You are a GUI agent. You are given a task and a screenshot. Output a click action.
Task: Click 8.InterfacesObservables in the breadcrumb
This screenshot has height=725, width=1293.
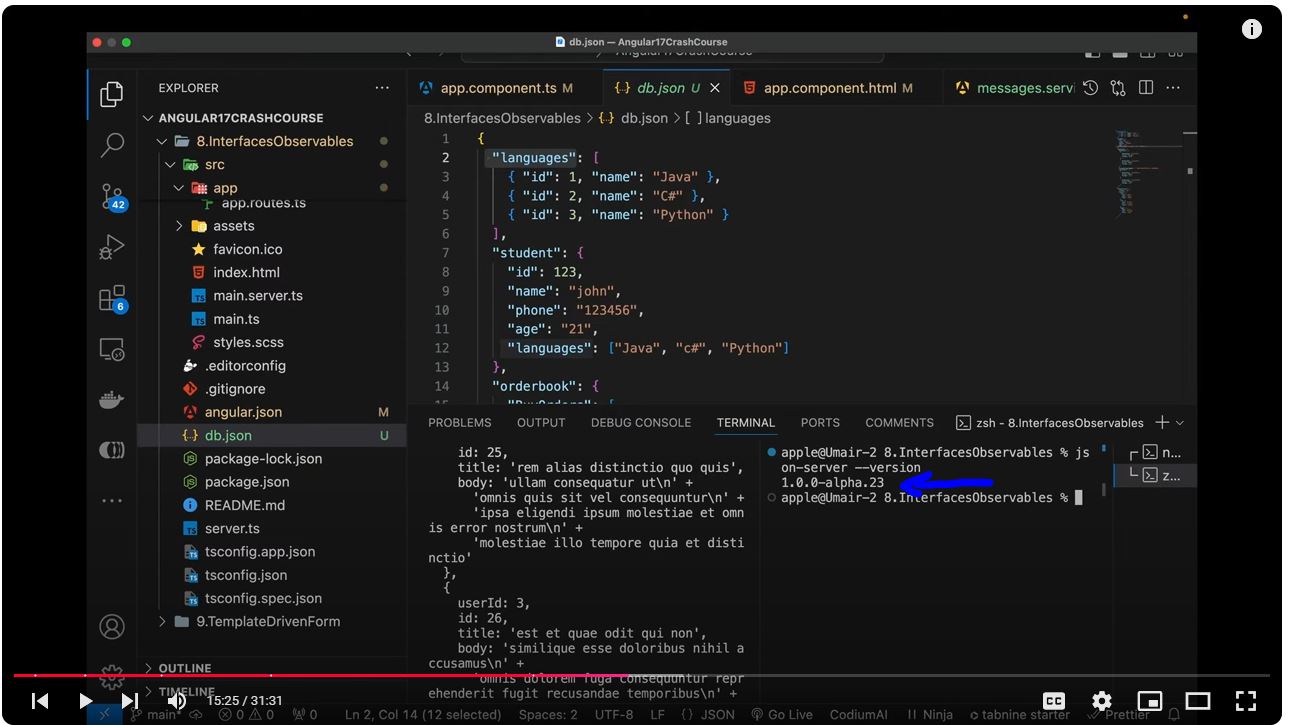click(502, 118)
